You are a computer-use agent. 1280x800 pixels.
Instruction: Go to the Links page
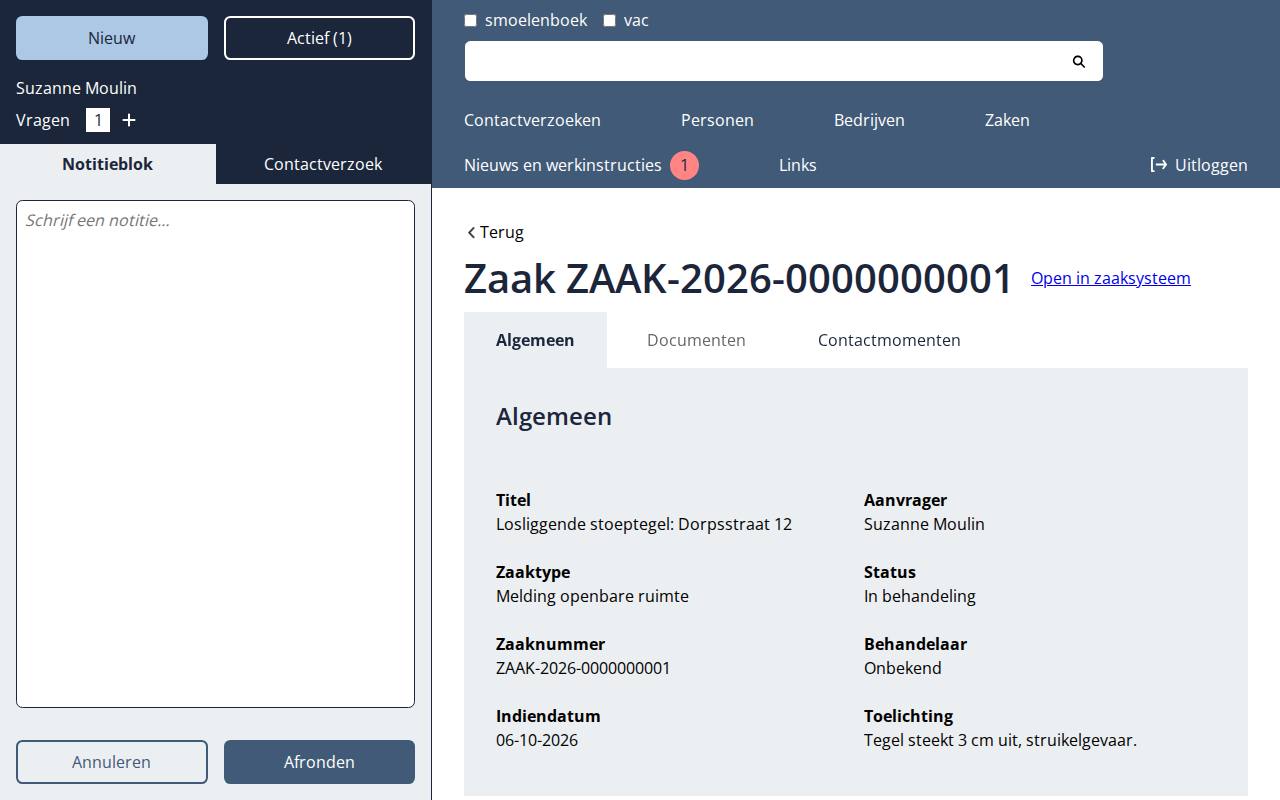pos(798,165)
